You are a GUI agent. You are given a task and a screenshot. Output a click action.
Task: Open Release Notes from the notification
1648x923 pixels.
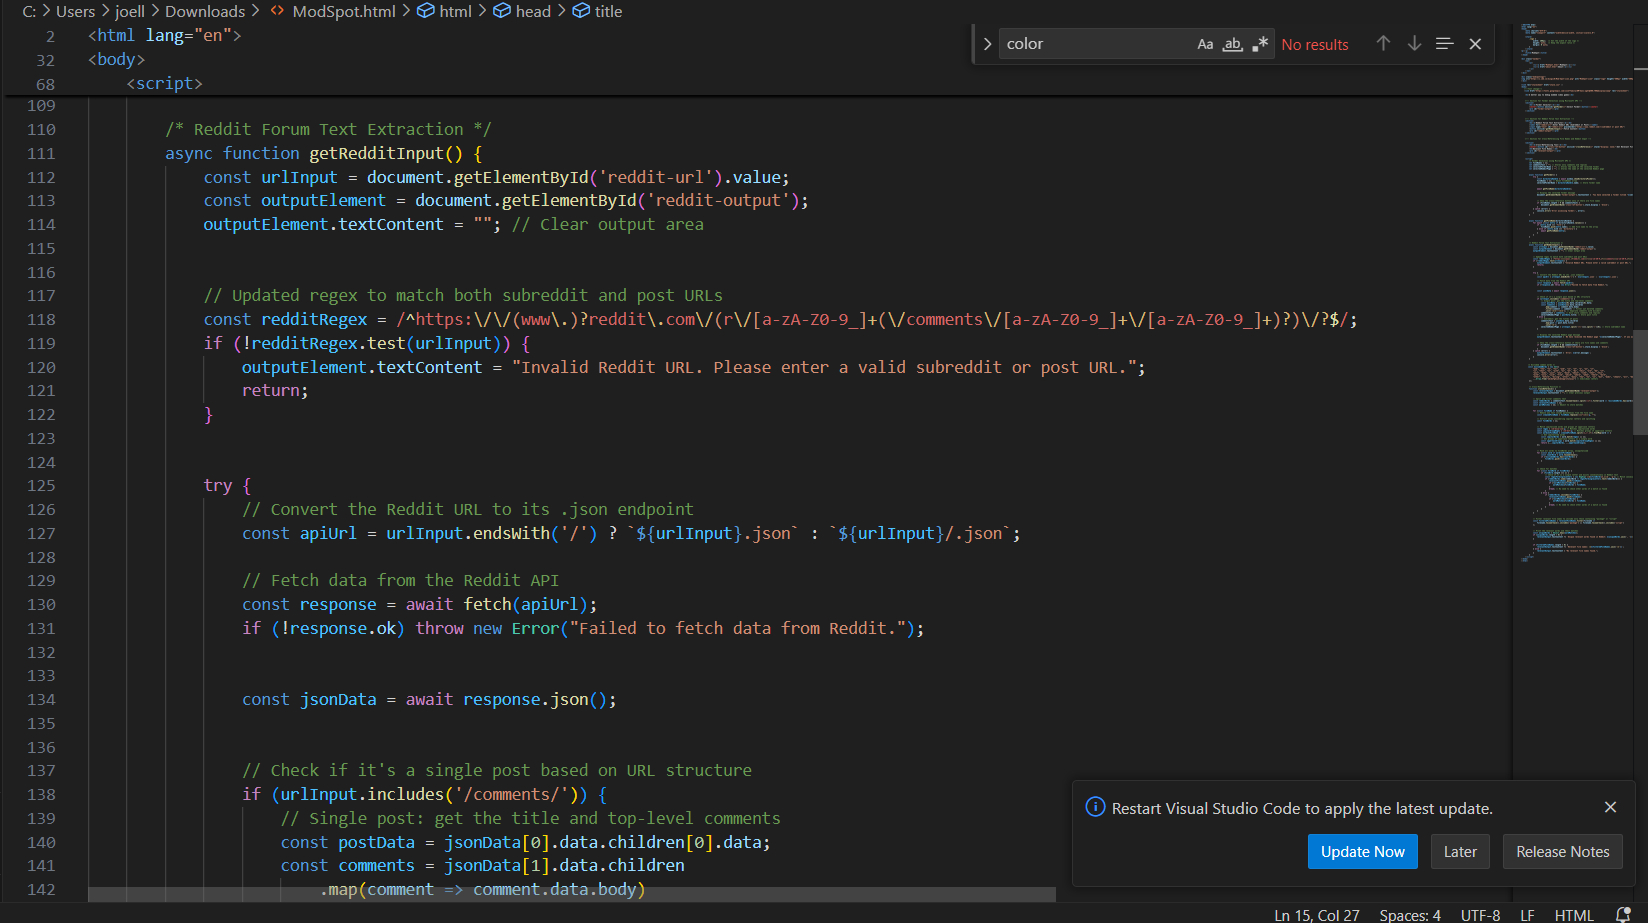[x=1562, y=852]
